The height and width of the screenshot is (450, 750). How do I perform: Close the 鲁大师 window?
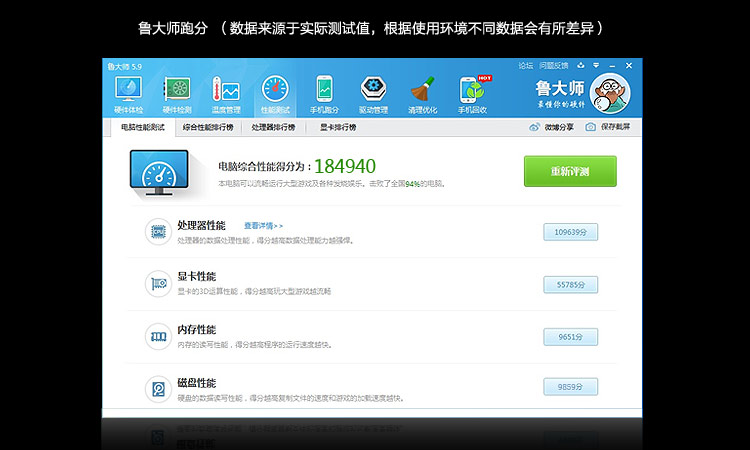[629, 66]
